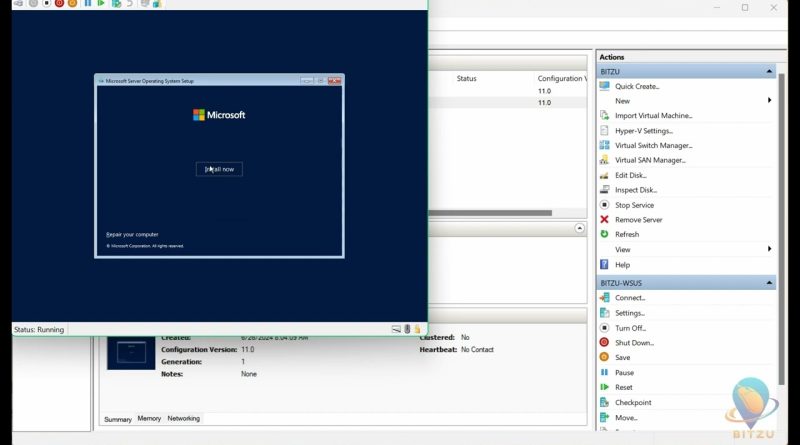Expand the View submenu arrow
800x445 pixels.
coord(769,249)
